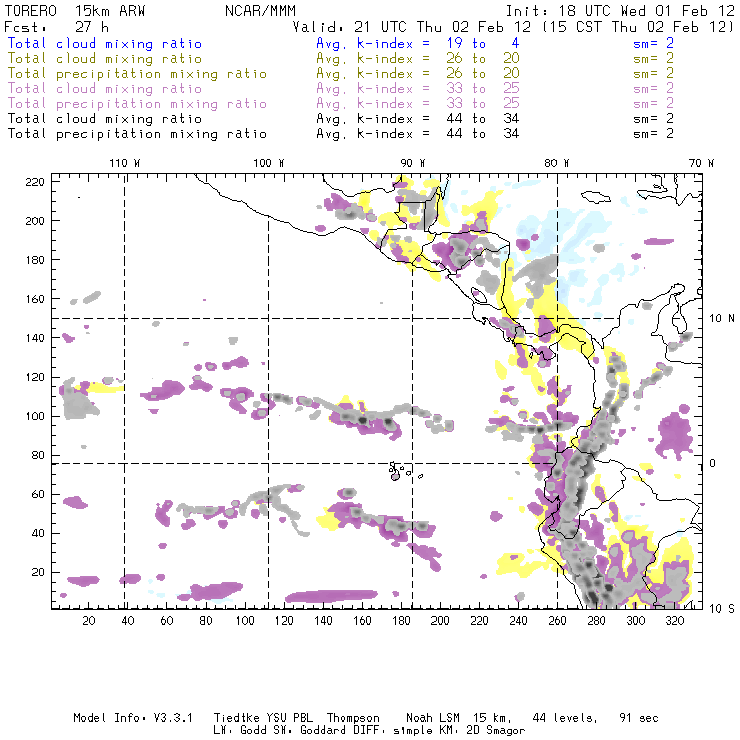This screenshot has width=740, height=740.
Task: Click the "44 levels," text
Action: point(565,718)
